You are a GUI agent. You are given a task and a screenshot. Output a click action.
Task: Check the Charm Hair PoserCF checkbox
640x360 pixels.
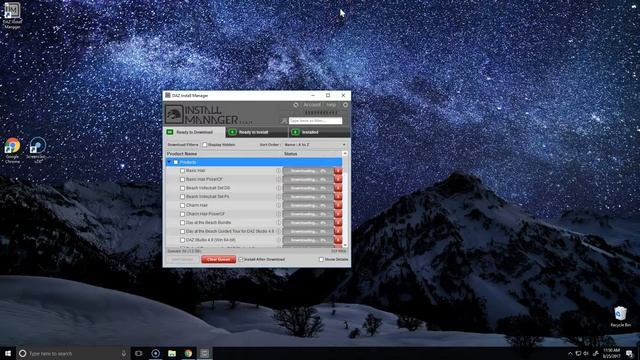click(x=182, y=214)
